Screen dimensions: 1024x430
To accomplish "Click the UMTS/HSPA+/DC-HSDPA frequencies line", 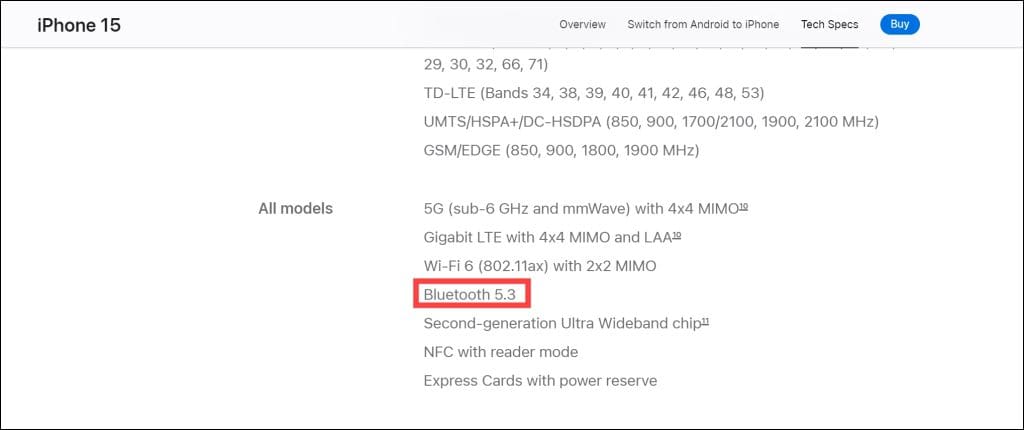I will (651, 122).
